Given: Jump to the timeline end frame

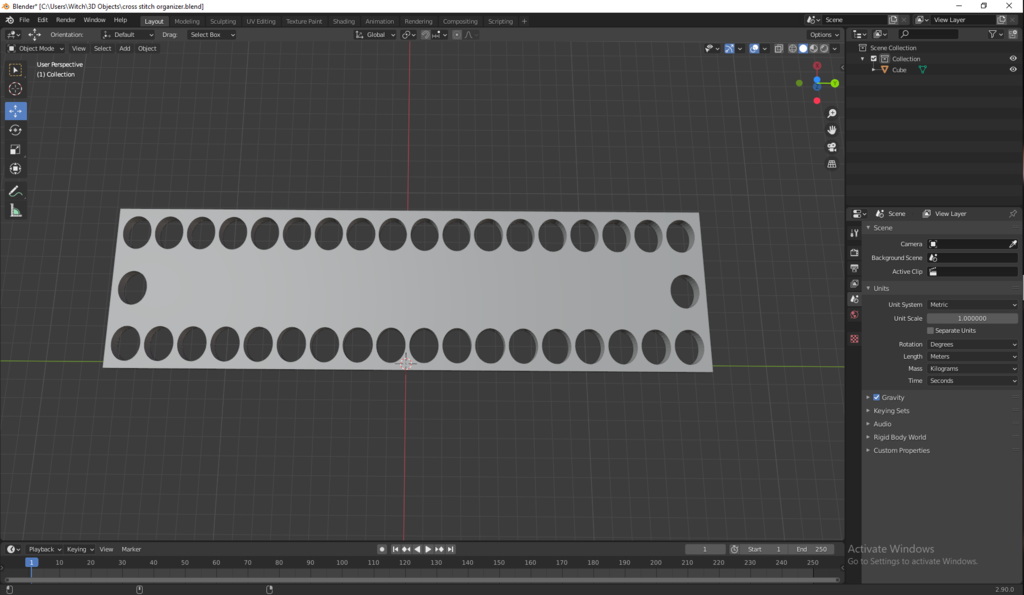Looking at the screenshot, I should pyautogui.click(x=451, y=549).
